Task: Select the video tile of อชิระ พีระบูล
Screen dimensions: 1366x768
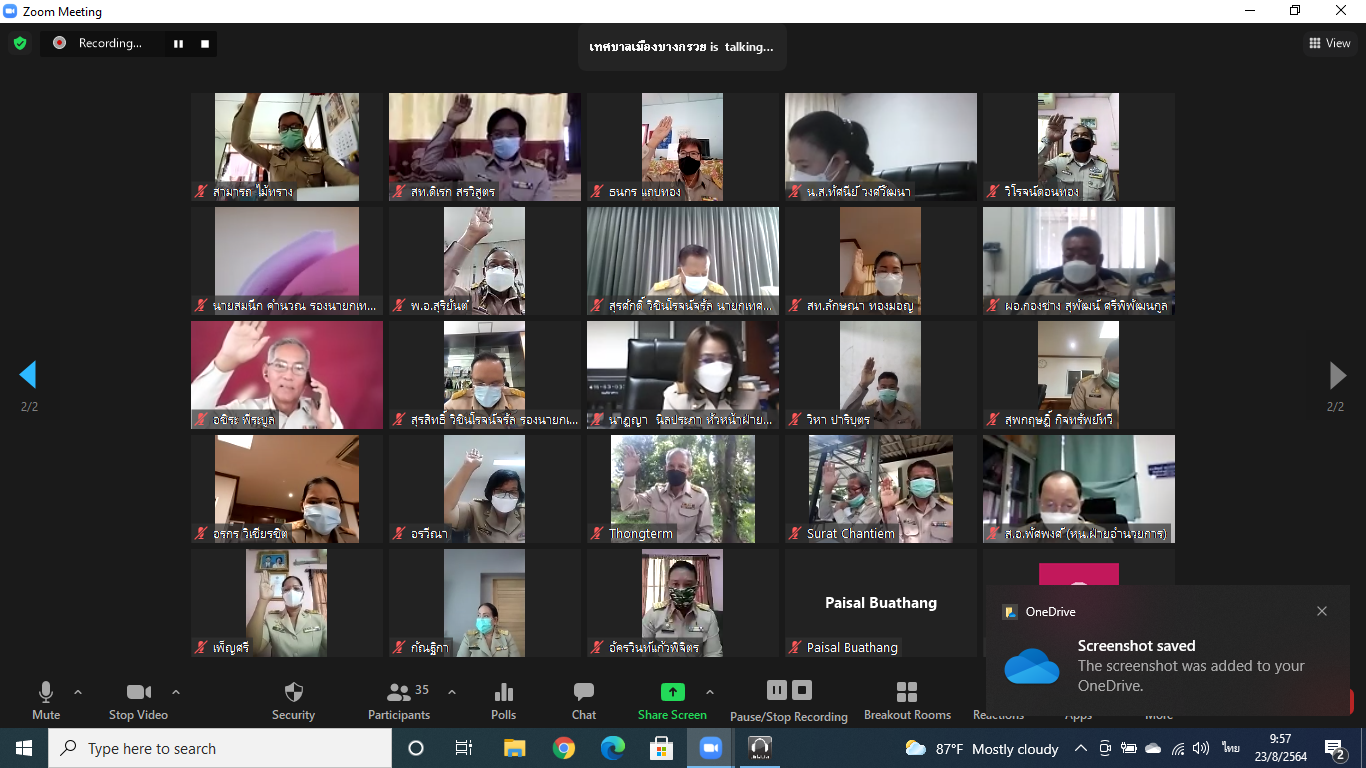Action: click(x=287, y=375)
